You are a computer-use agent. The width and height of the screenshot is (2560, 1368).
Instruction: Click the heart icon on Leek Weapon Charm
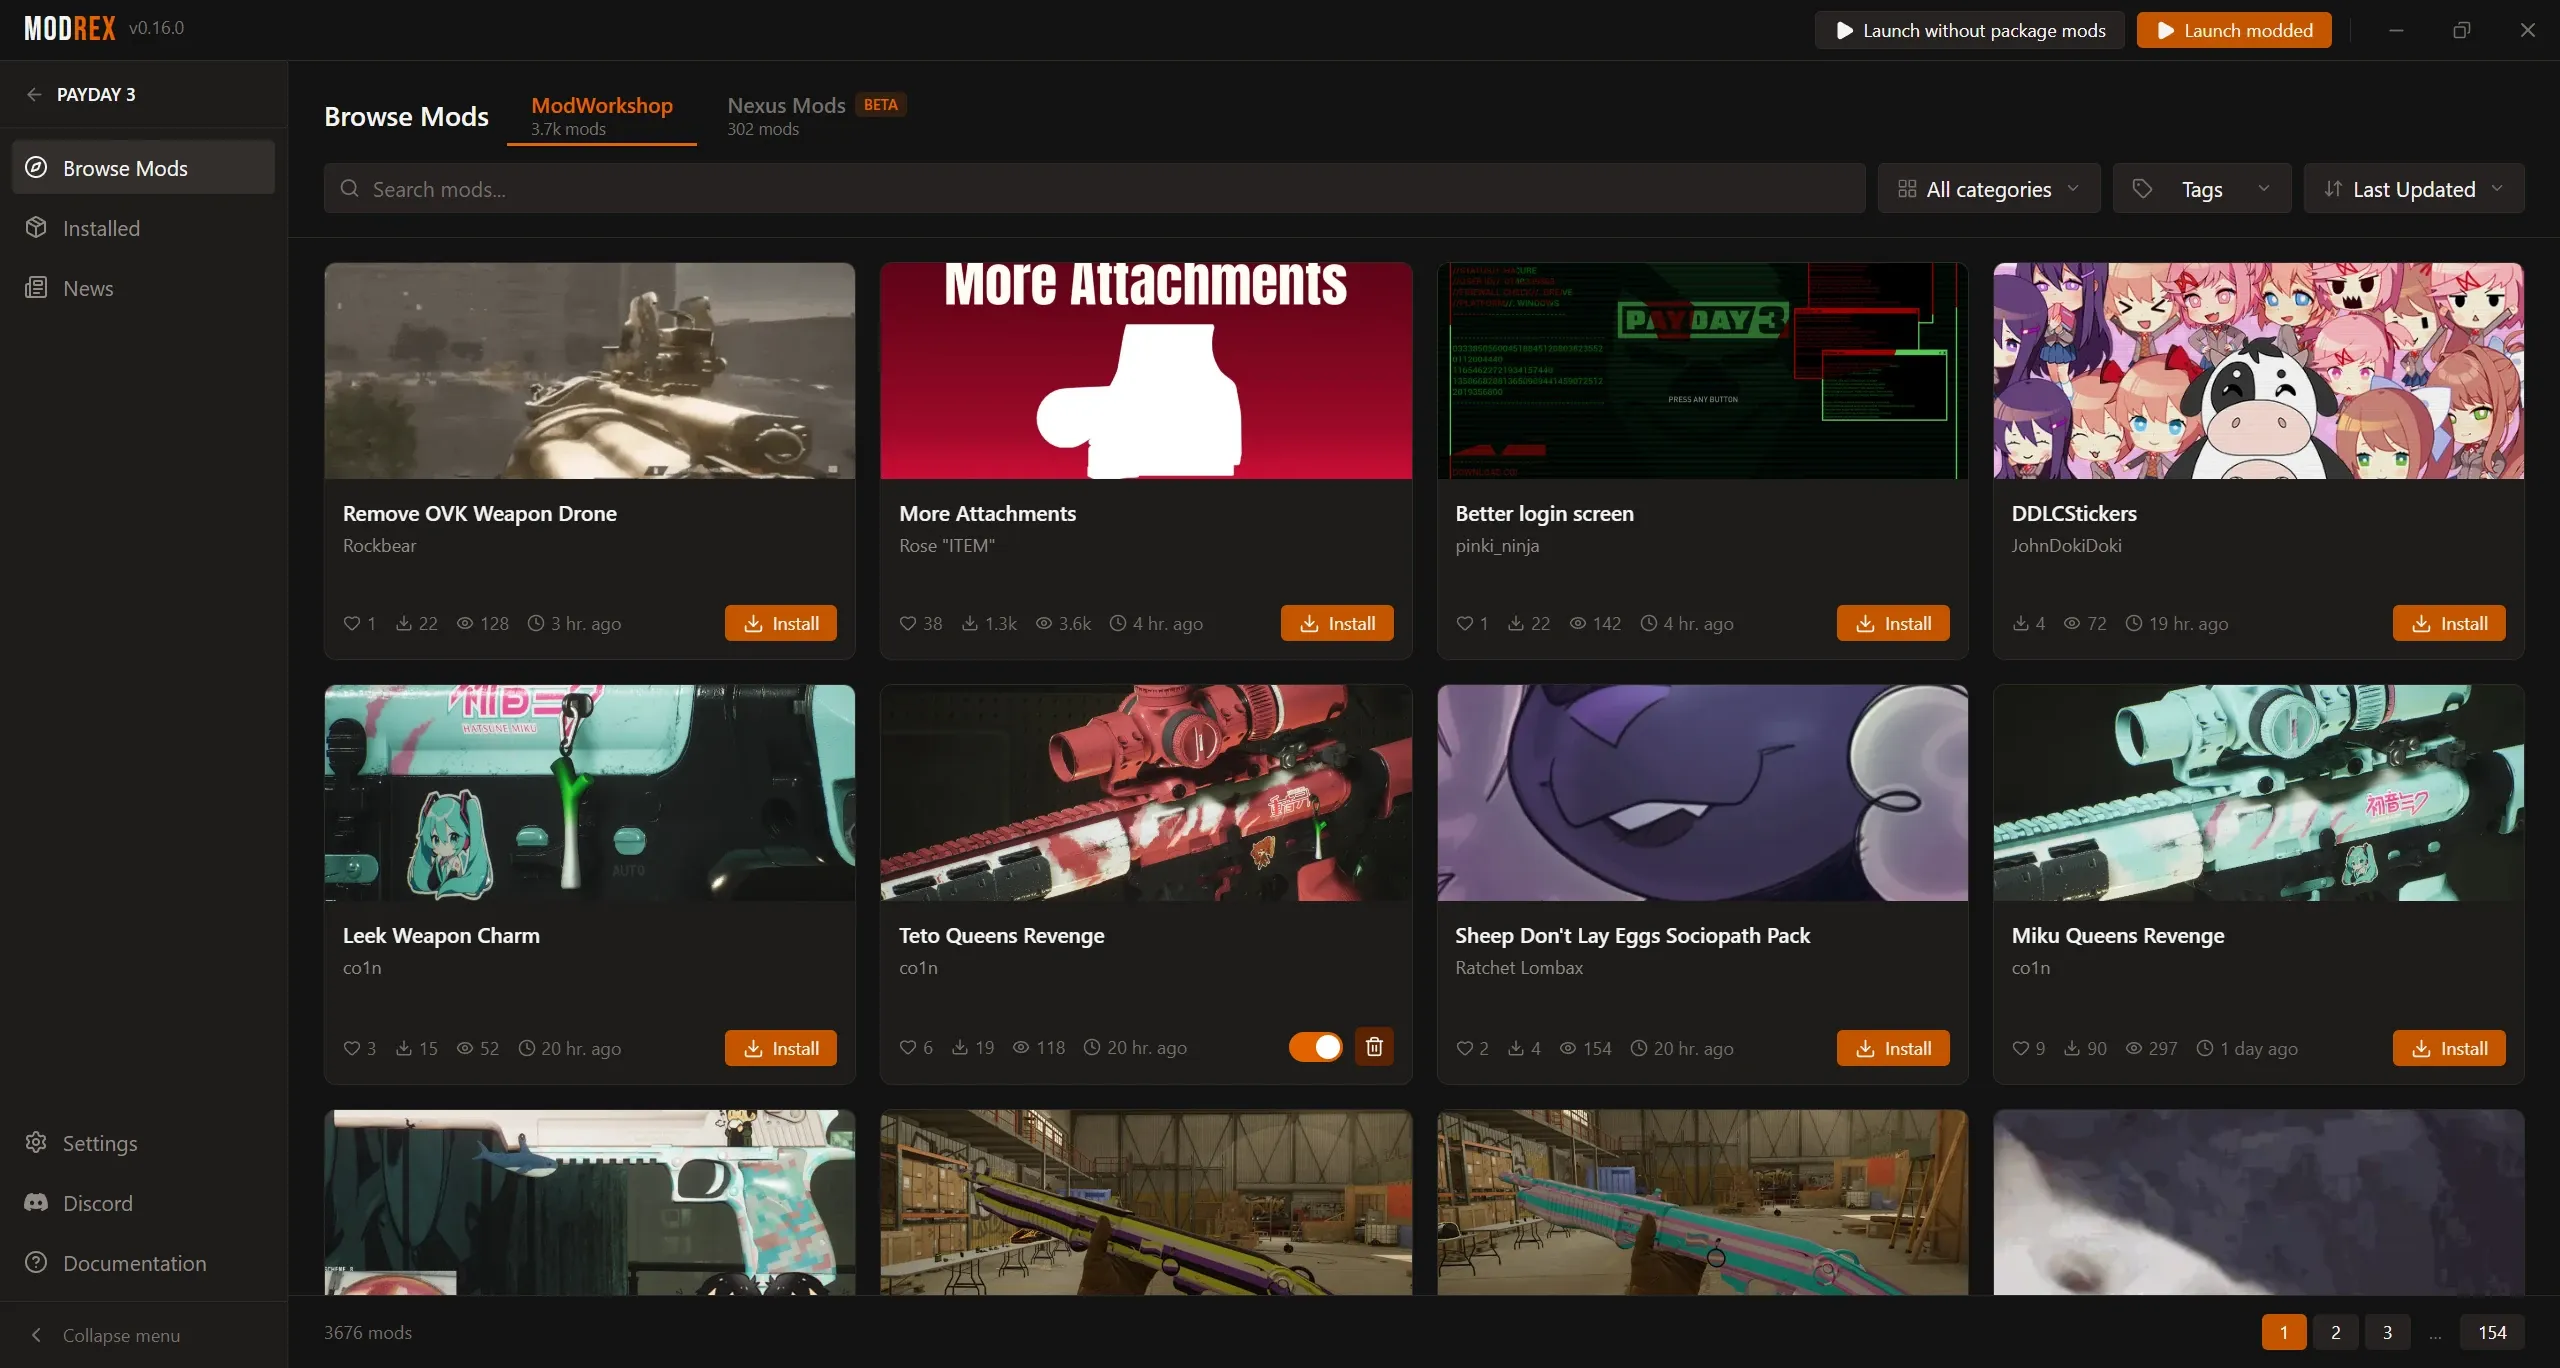tap(351, 1049)
